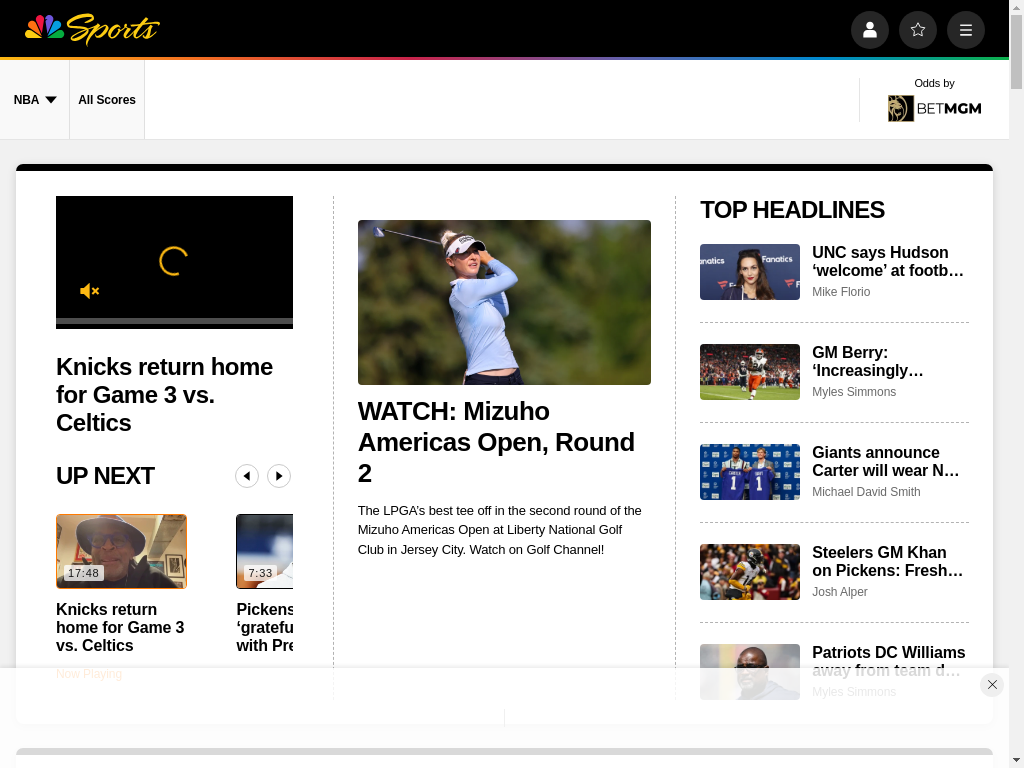
Task: Go to next Up Next video
Action: tap(279, 476)
